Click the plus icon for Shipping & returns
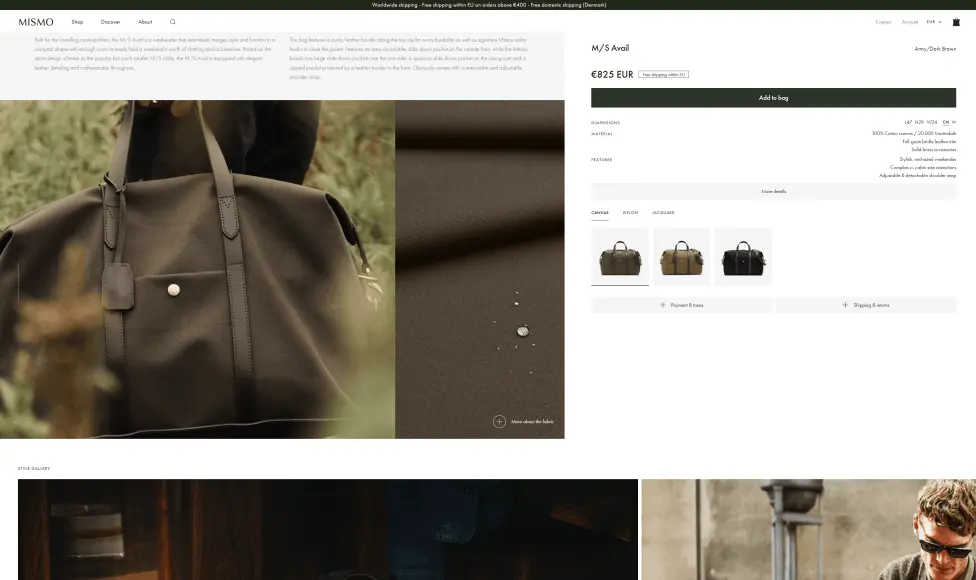This screenshot has width=976, height=580. point(845,305)
